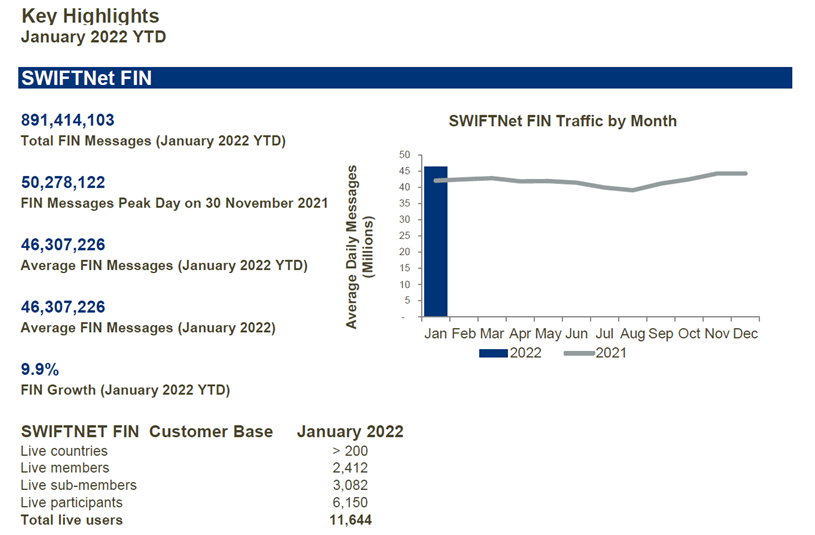Click the 25 y-axis tick label
Viewport: 815px width, 535px height.
(405, 236)
